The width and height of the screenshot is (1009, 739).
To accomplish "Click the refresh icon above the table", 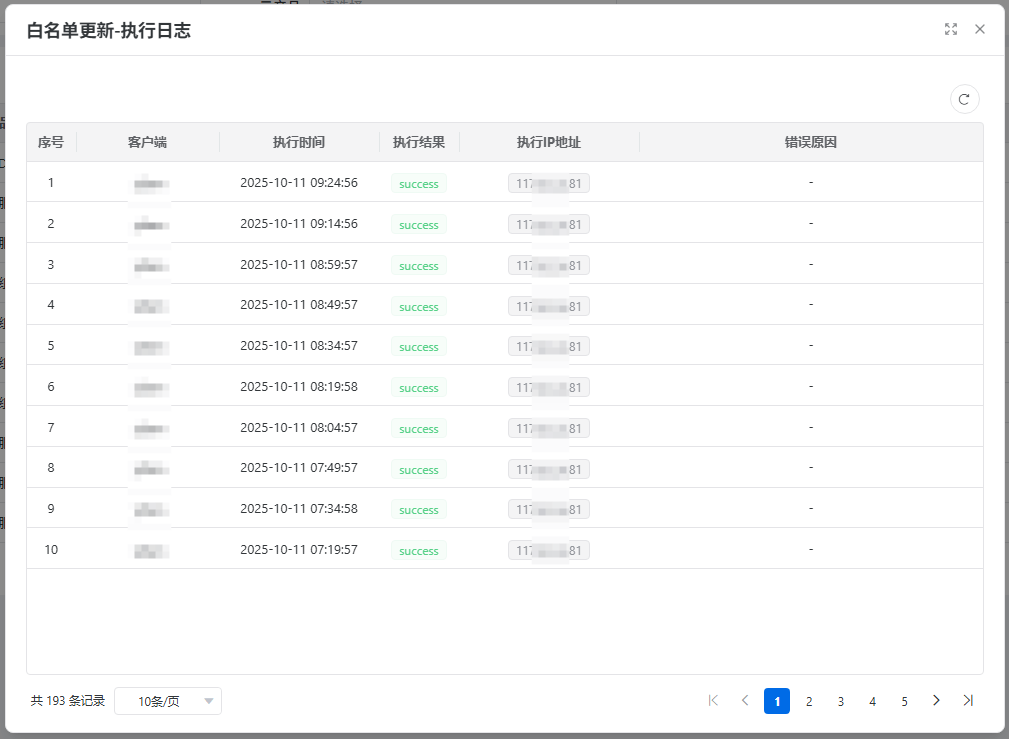I will 964,99.
